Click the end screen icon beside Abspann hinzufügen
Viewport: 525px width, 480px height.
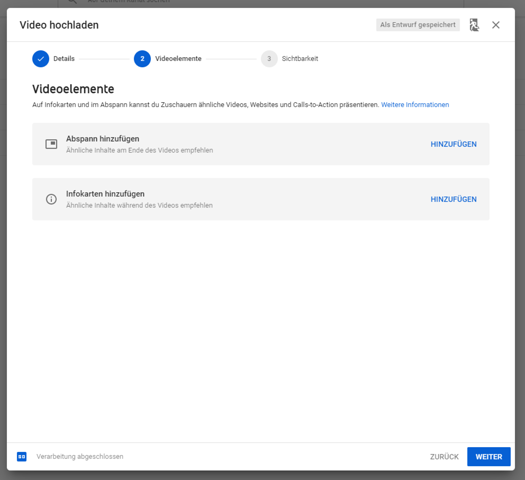tap(51, 144)
